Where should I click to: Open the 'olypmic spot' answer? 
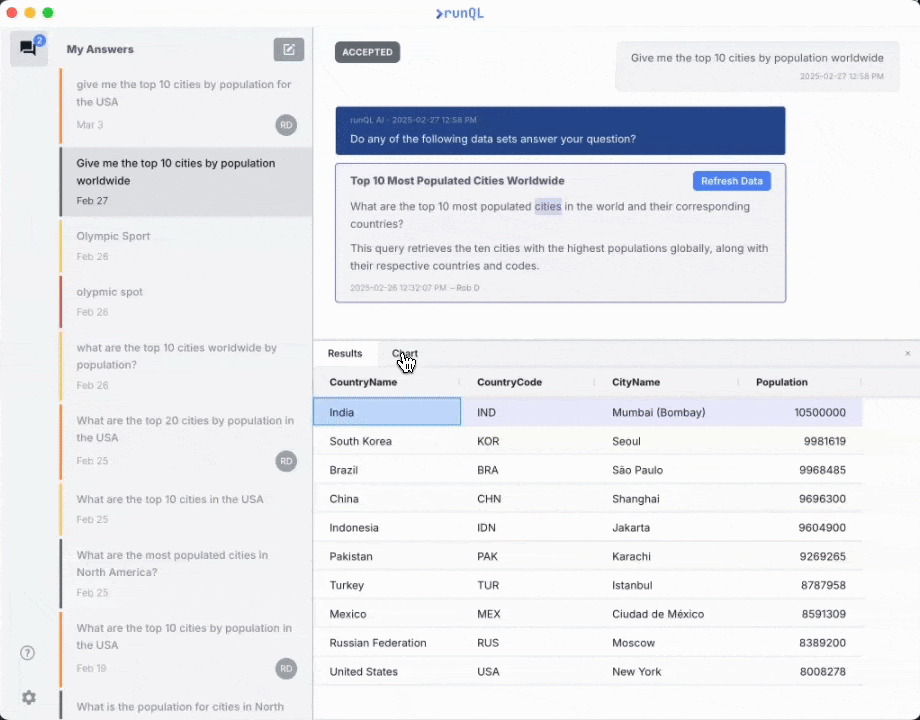point(186,302)
